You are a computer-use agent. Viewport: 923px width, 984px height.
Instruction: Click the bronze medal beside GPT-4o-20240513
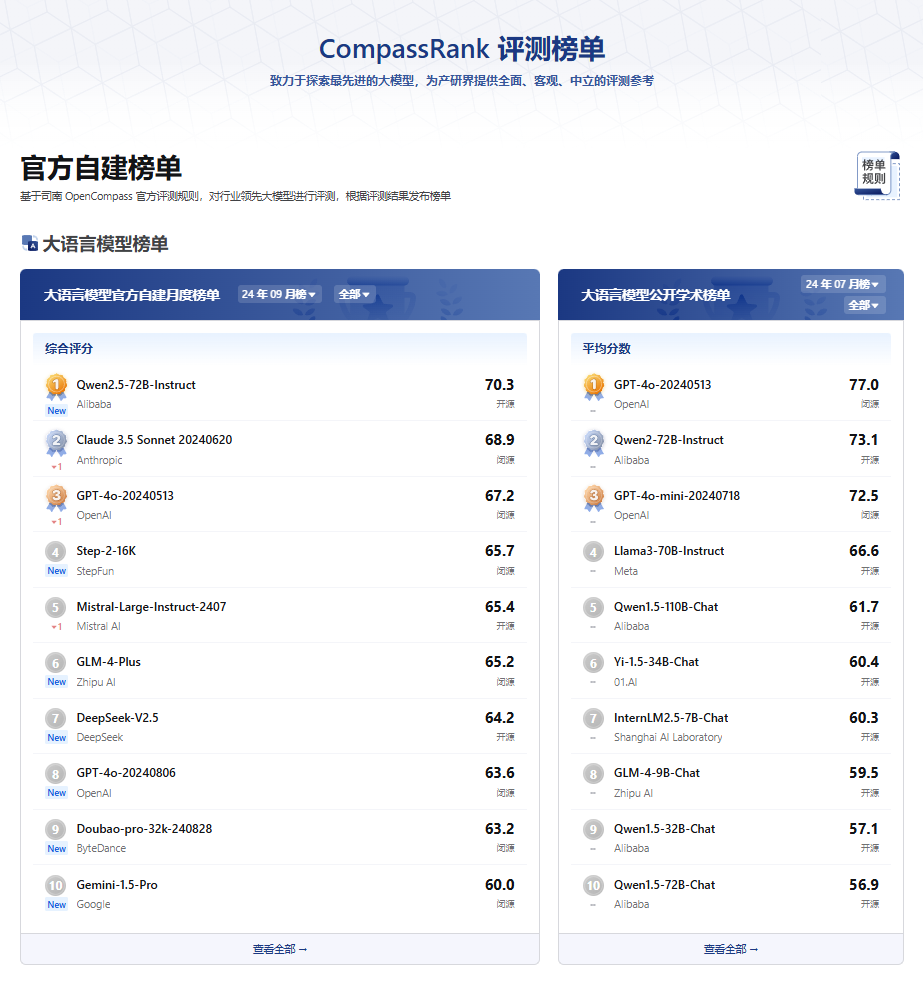pos(56,496)
